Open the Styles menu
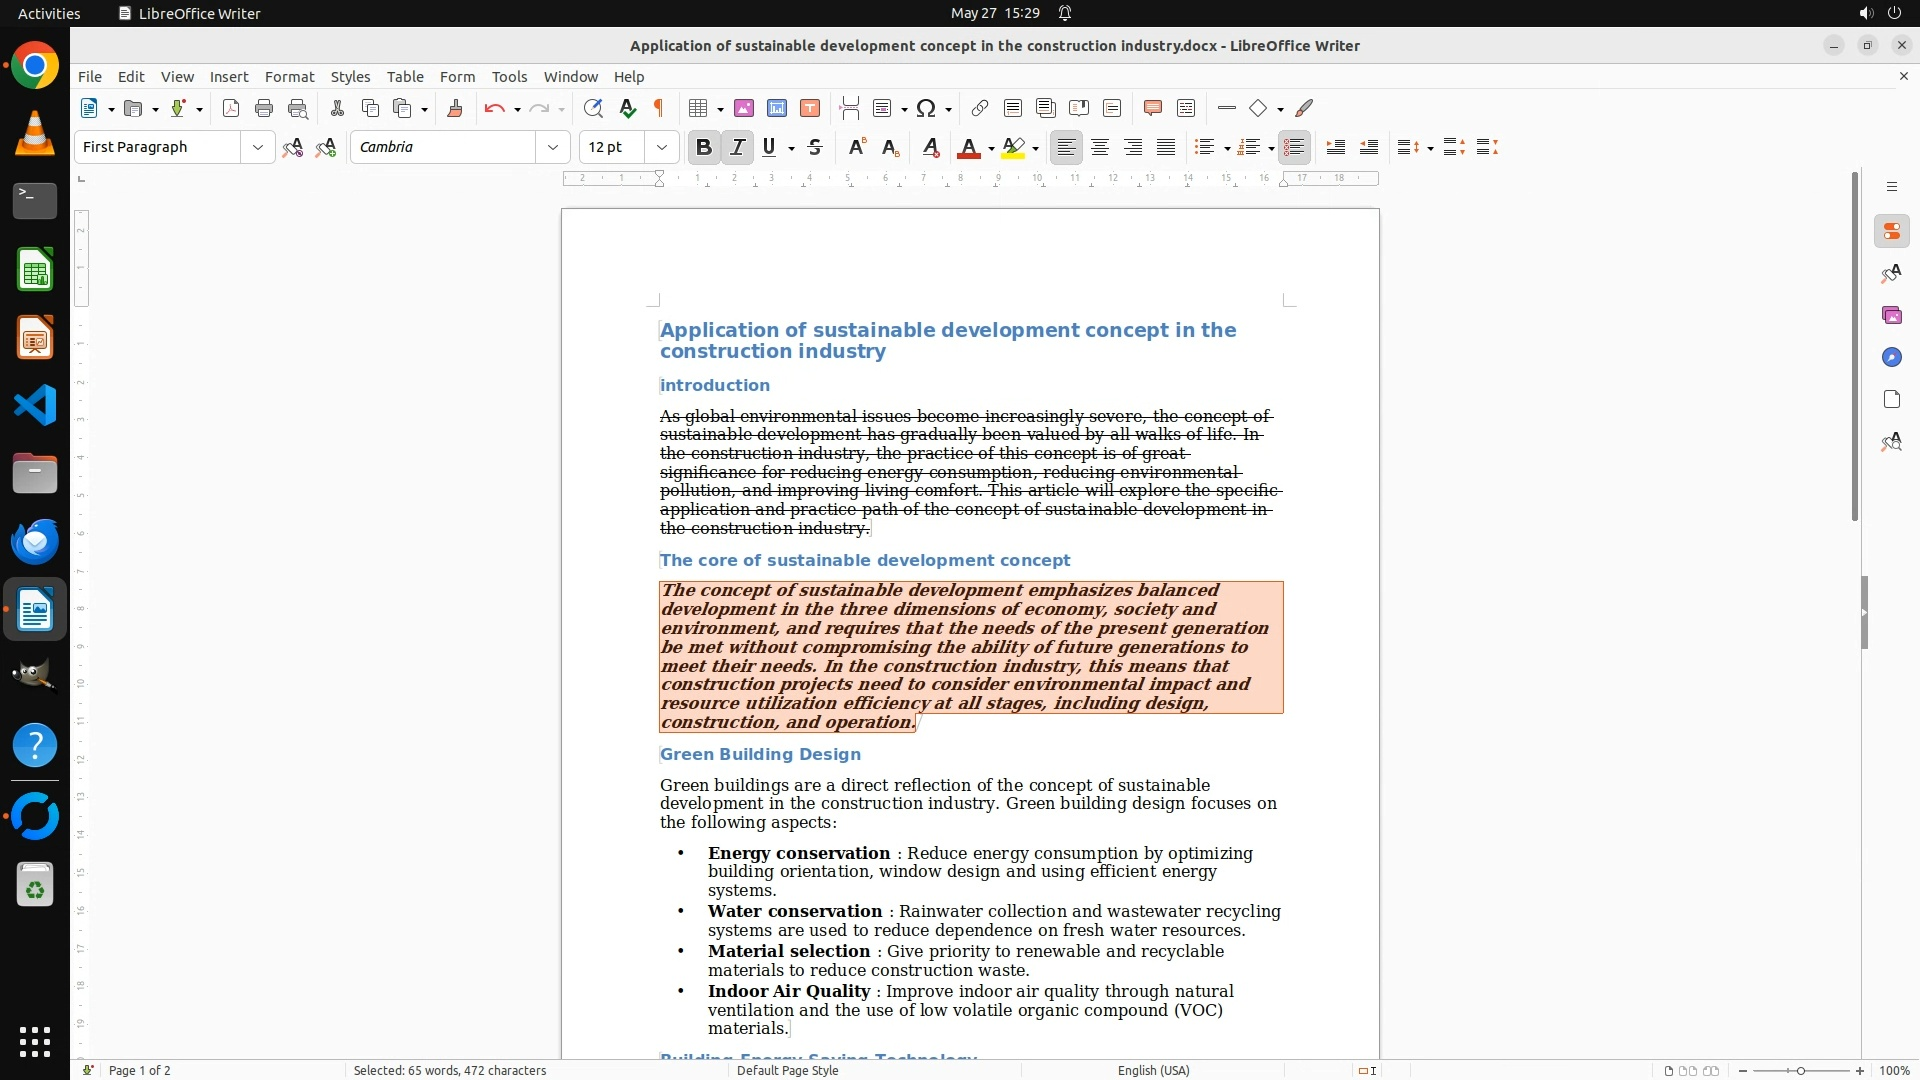1920x1080 pixels. 350,77
